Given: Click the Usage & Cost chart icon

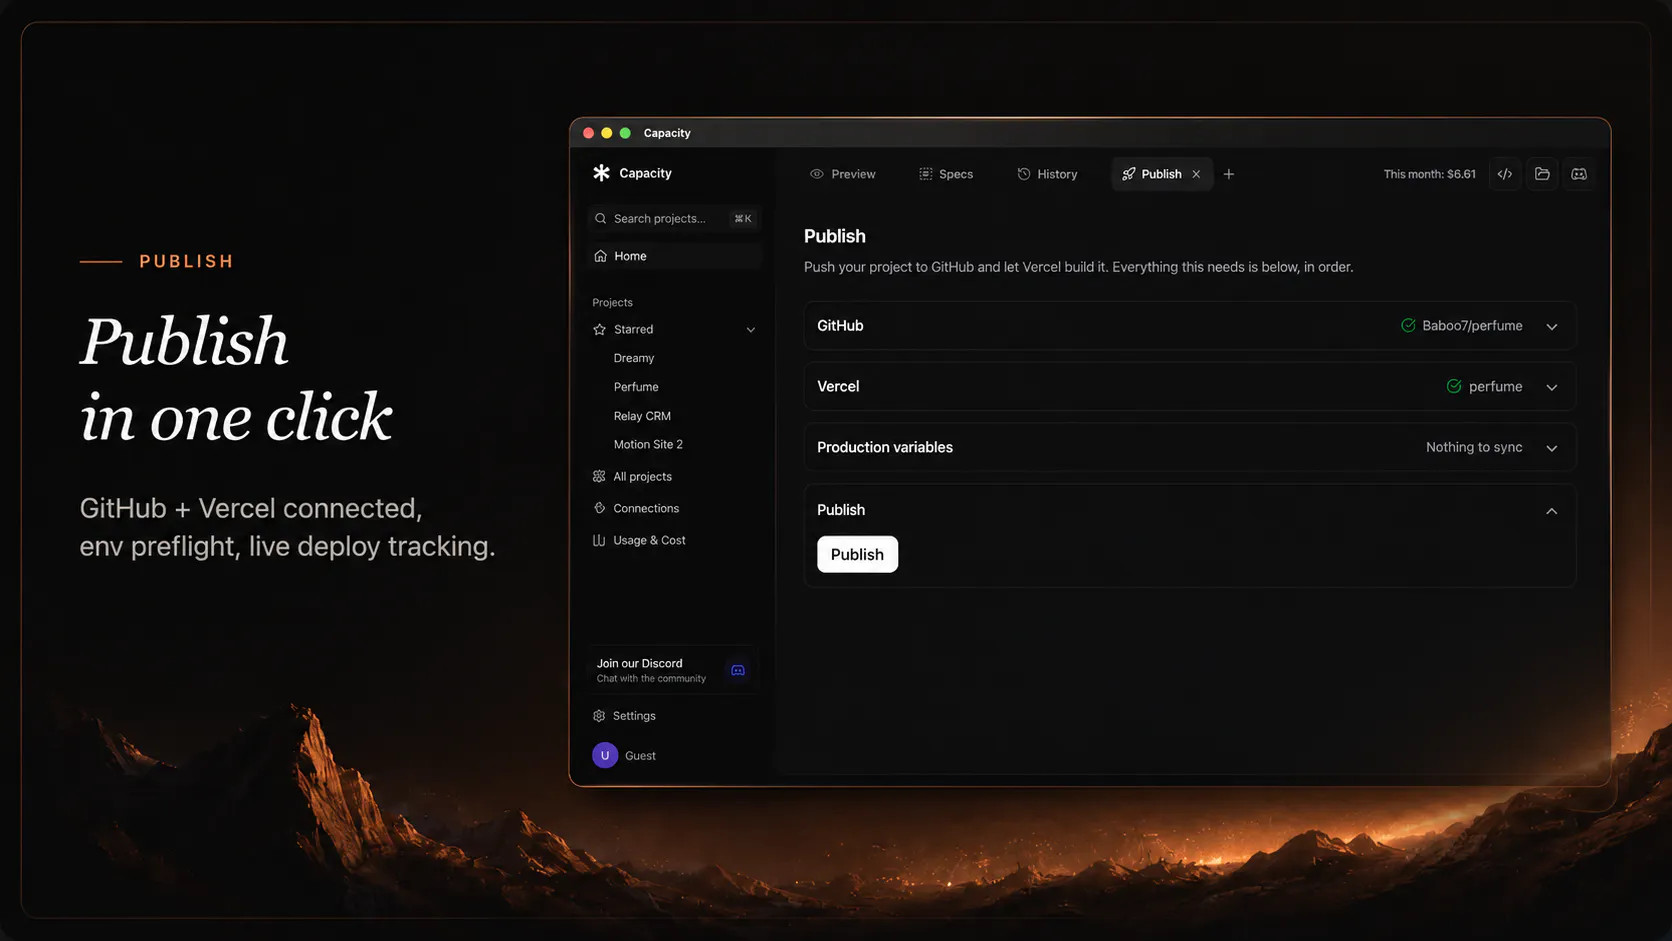Looking at the screenshot, I should tap(599, 540).
